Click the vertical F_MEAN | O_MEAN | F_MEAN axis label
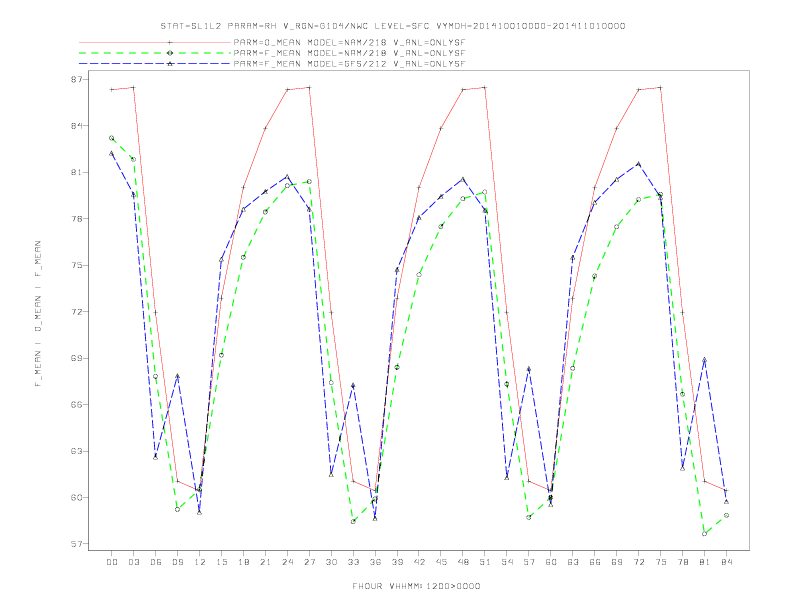792x612 pixels. pyautogui.click(x=38, y=314)
